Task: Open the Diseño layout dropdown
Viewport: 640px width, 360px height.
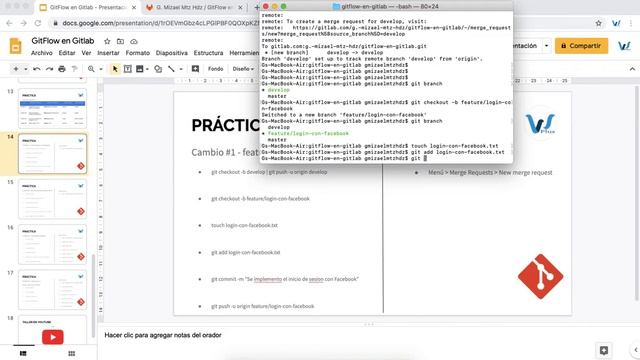Action: click(243, 69)
